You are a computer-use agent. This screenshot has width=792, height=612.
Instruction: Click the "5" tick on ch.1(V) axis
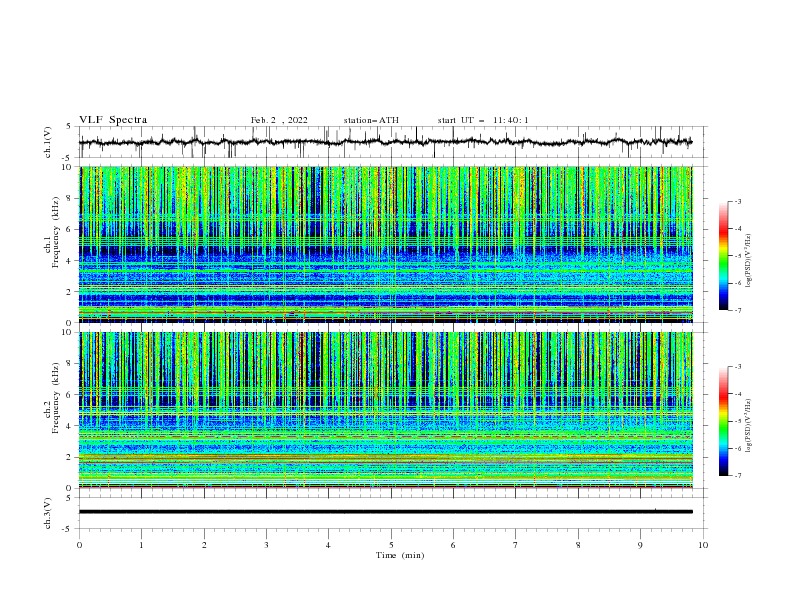pyautogui.click(x=69, y=126)
